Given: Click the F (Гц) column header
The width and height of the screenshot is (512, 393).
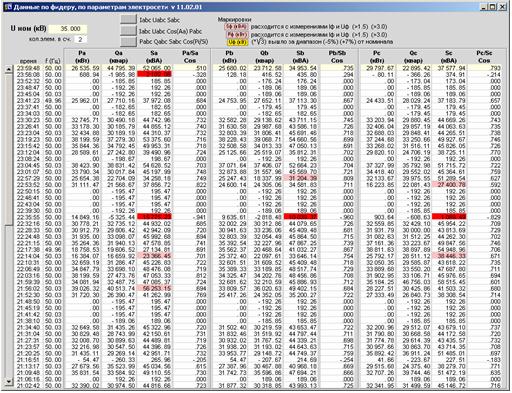Looking at the screenshot, I should coord(53,61).
